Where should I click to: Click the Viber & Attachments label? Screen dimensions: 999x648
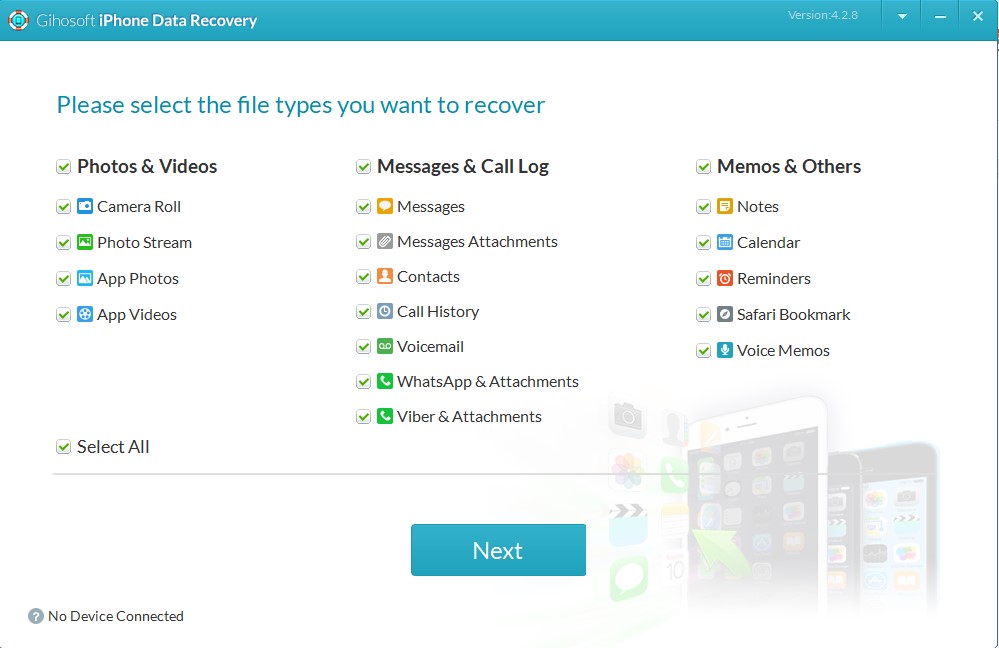point(470,417)
